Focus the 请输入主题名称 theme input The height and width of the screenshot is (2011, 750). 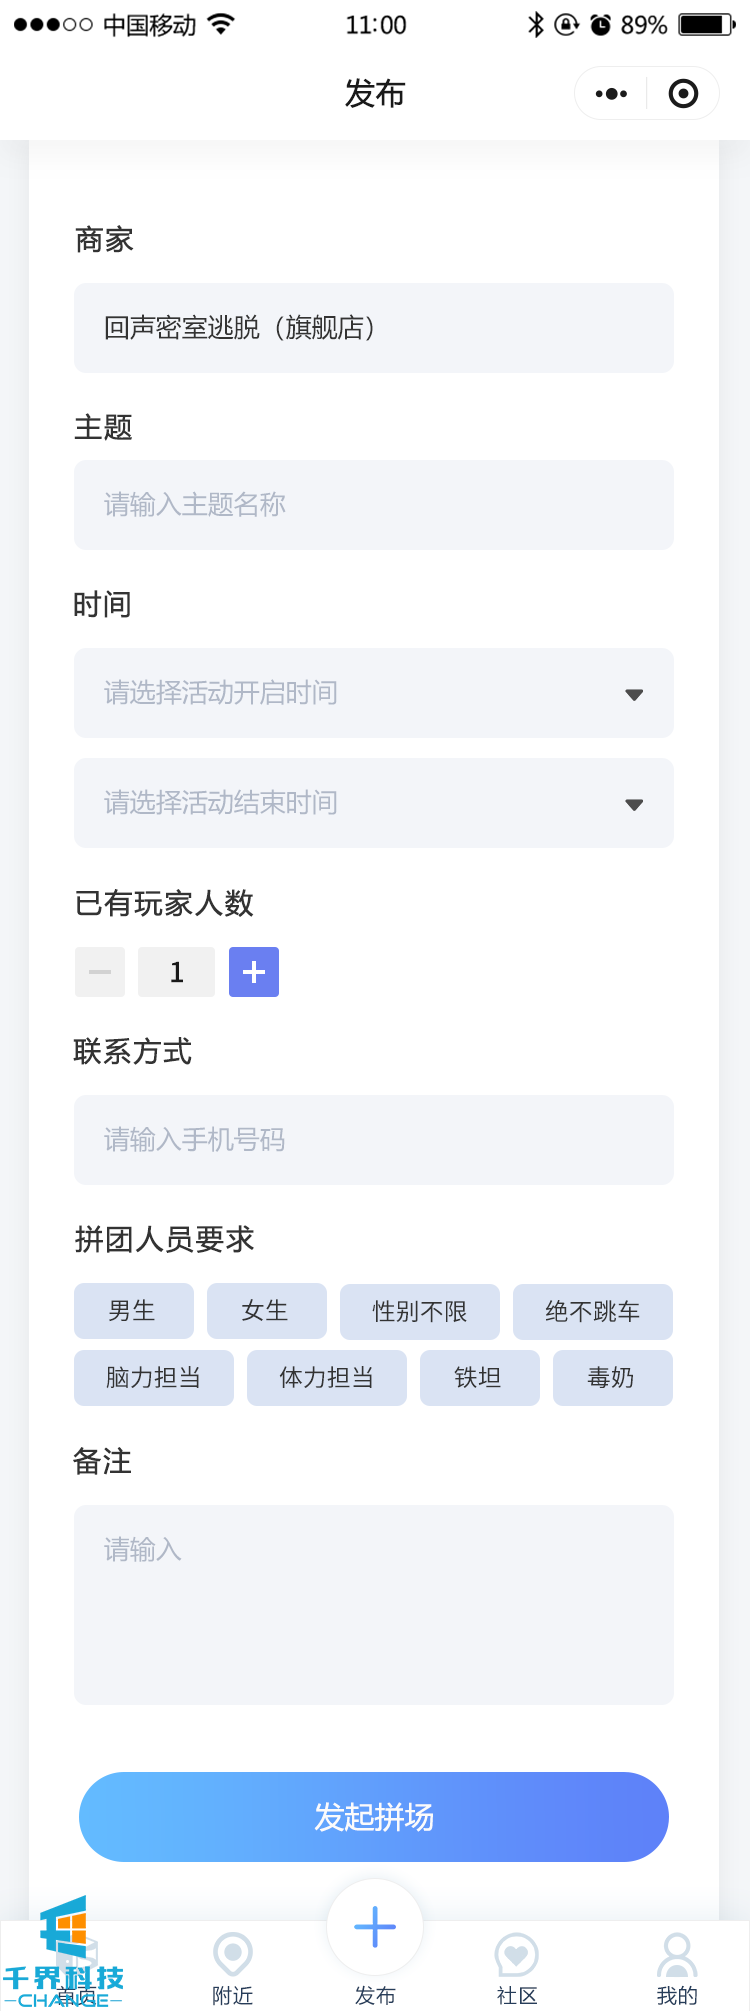pos(374,505)
